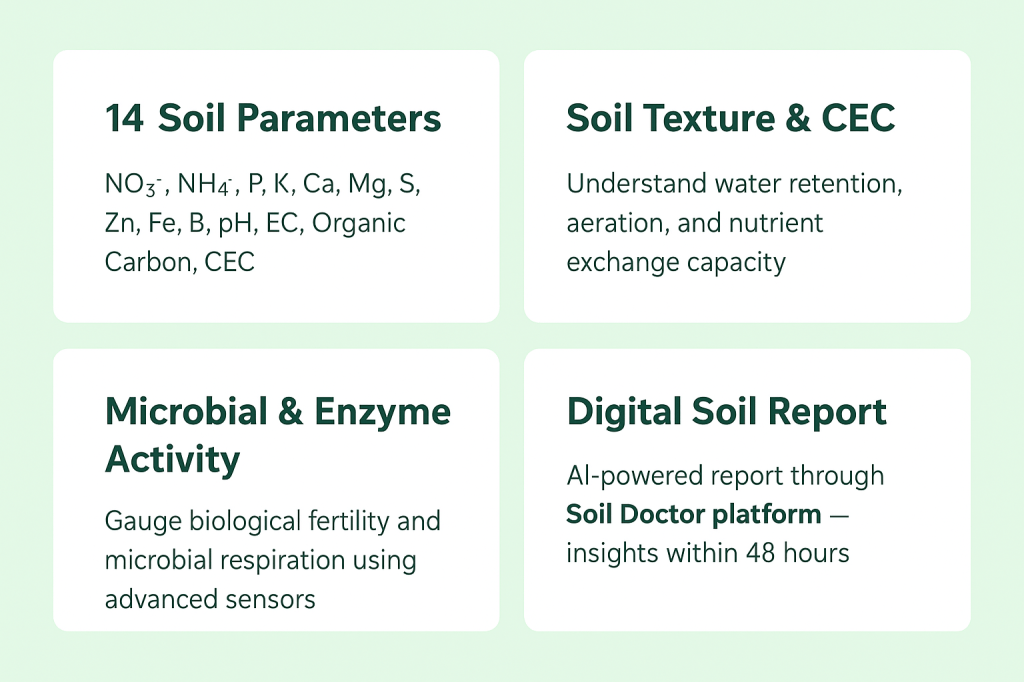Click the "advanced sensors" text

pos(210,598)
